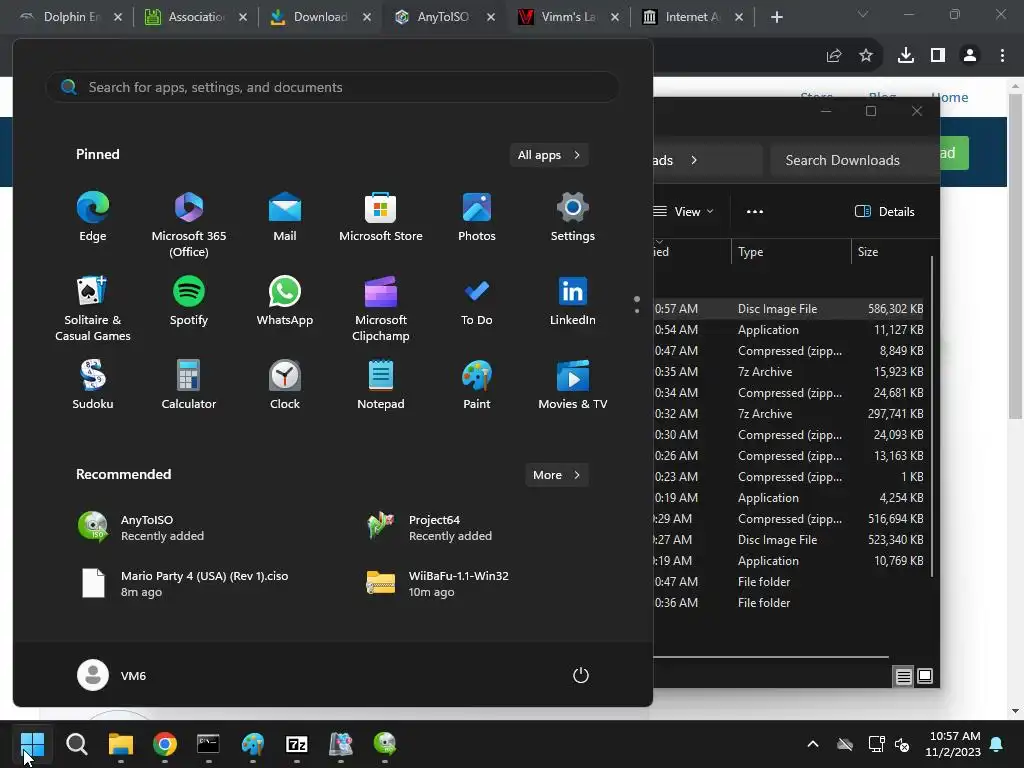The height and width of the screenshot is (768, 1024).
Task: Launch the Photos app
Action: pos(477,218)
